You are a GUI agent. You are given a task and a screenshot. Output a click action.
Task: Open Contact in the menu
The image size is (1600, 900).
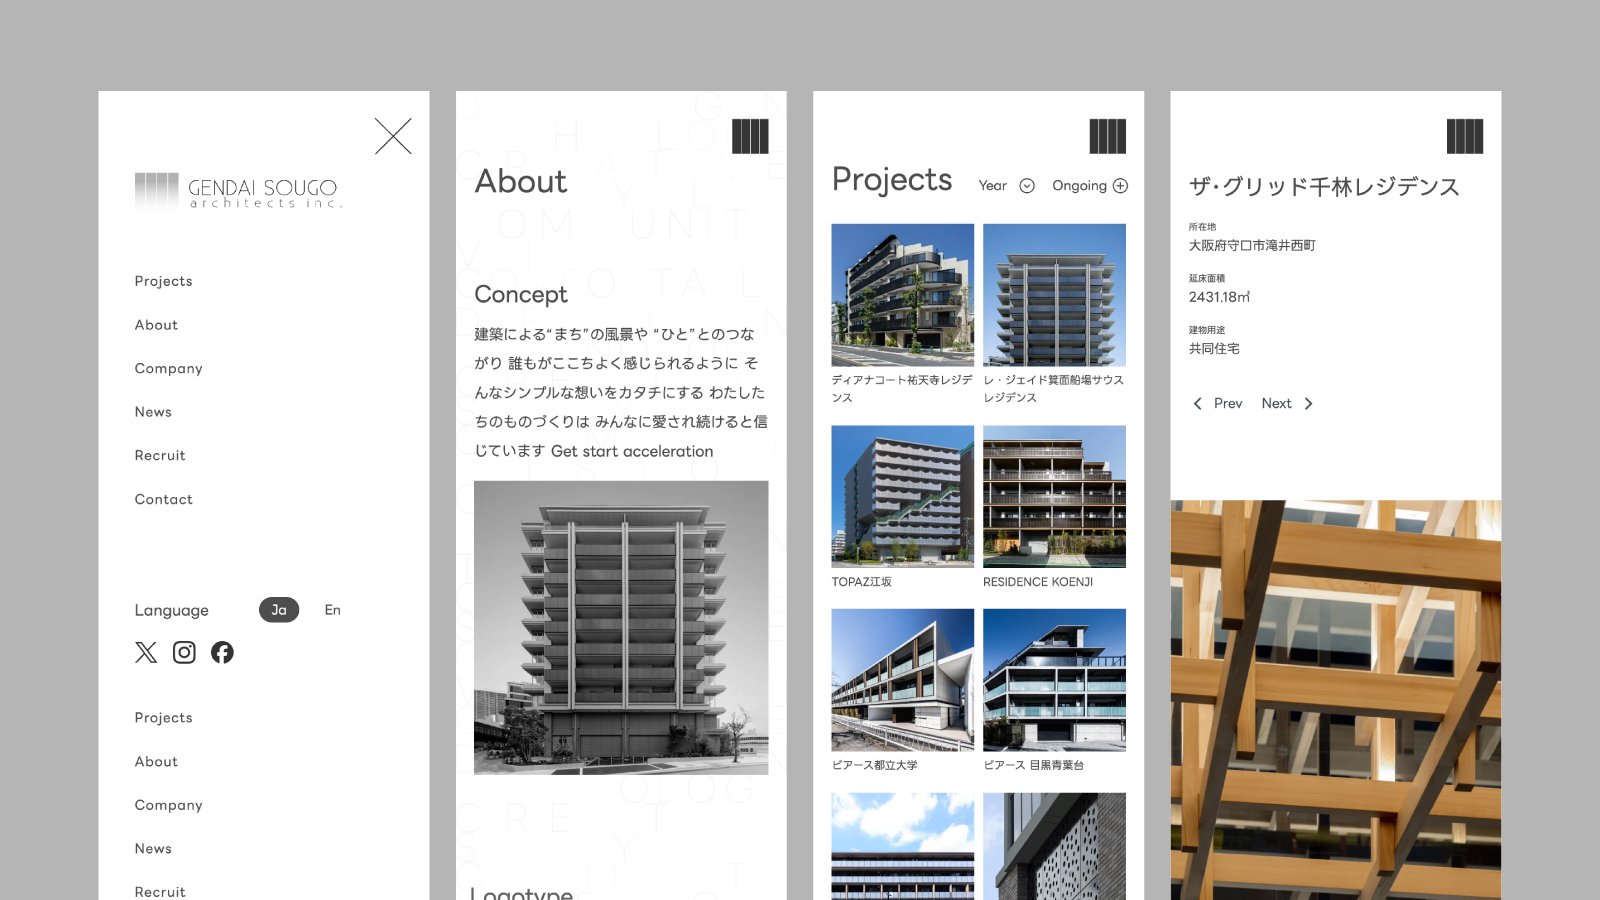(x=164, y=499)
